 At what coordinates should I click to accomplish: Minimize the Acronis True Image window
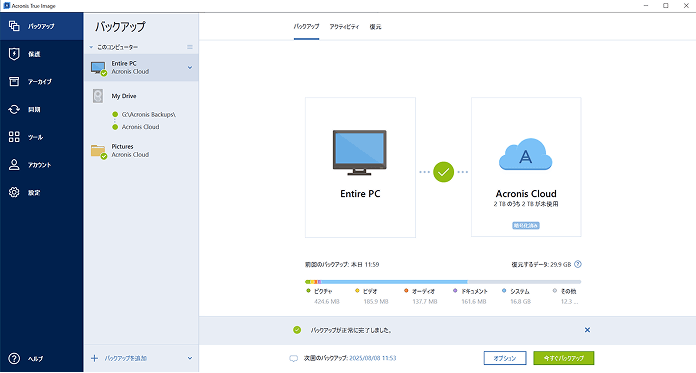tap(646, 6)
